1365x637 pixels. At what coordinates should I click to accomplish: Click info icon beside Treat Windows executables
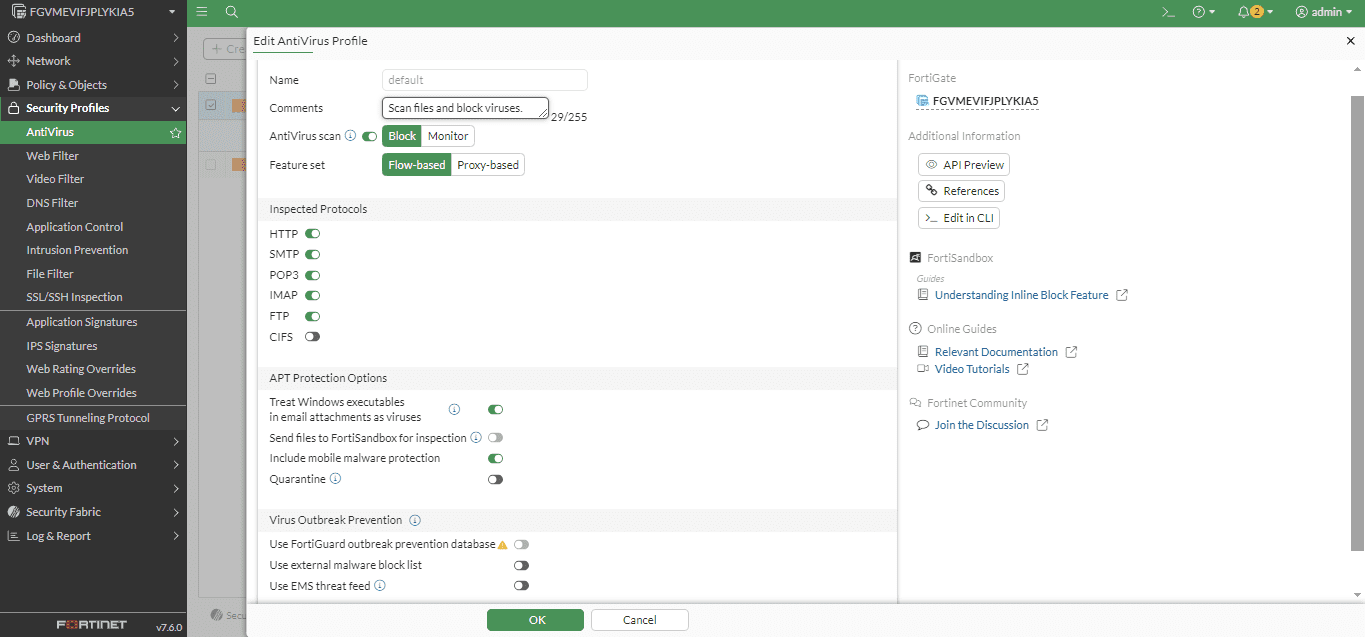click(454, 409)
